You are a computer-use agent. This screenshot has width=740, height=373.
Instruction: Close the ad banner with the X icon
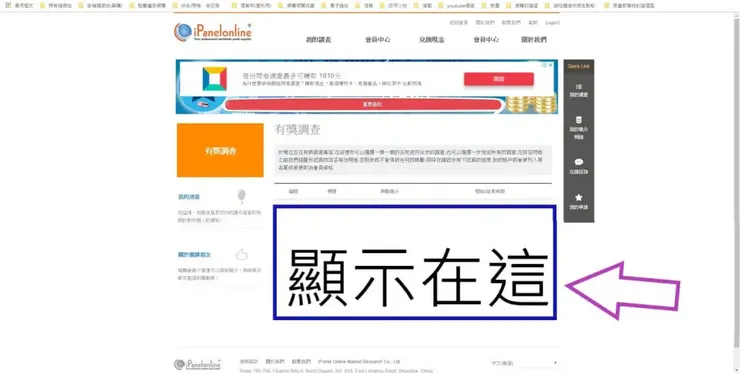[x=551, y=65]
